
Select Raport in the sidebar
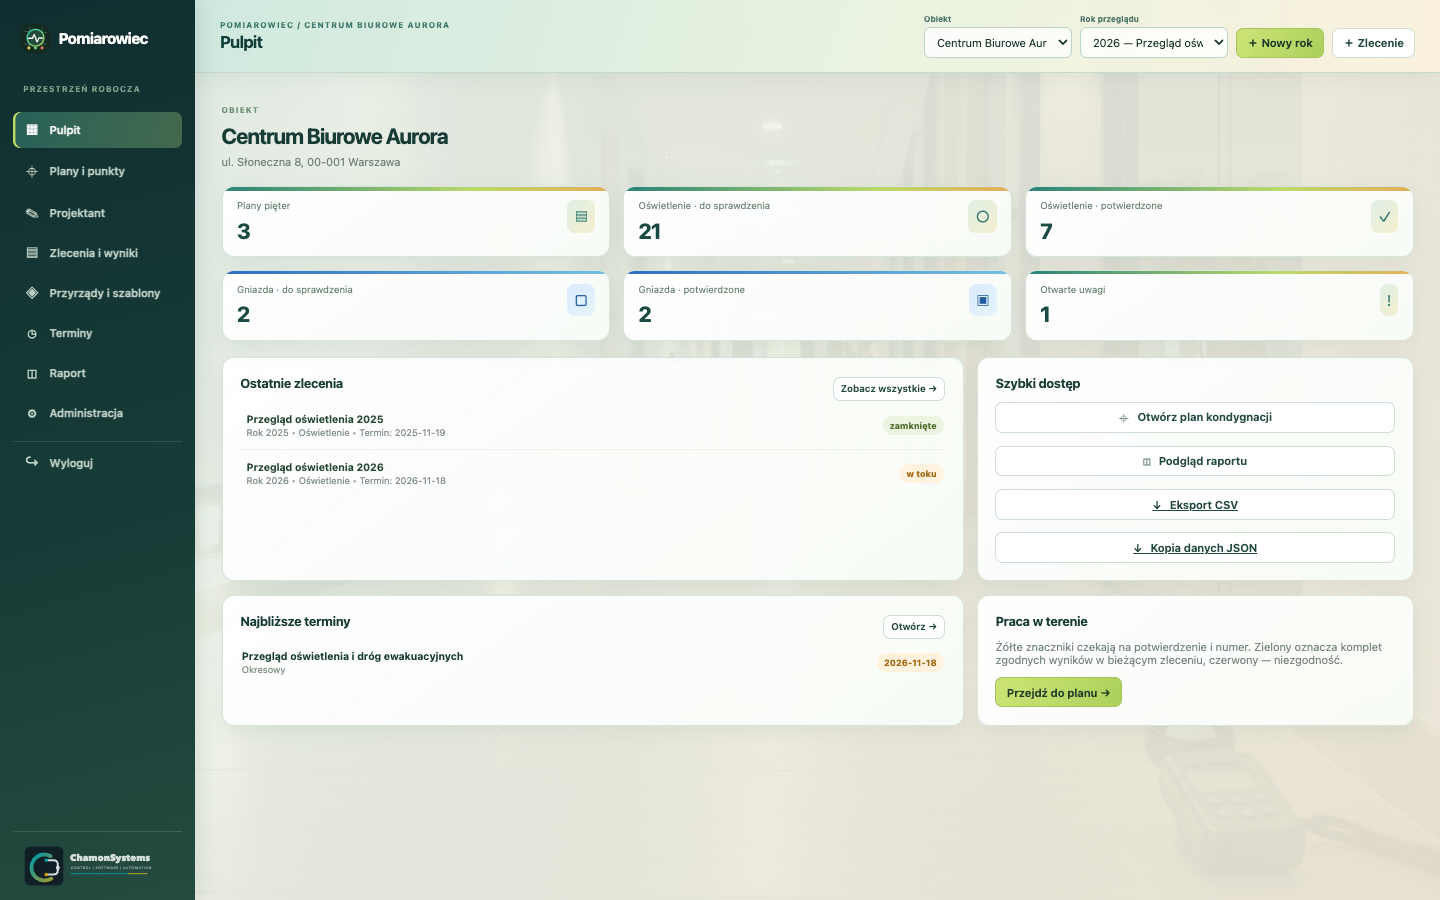(97, 374)
